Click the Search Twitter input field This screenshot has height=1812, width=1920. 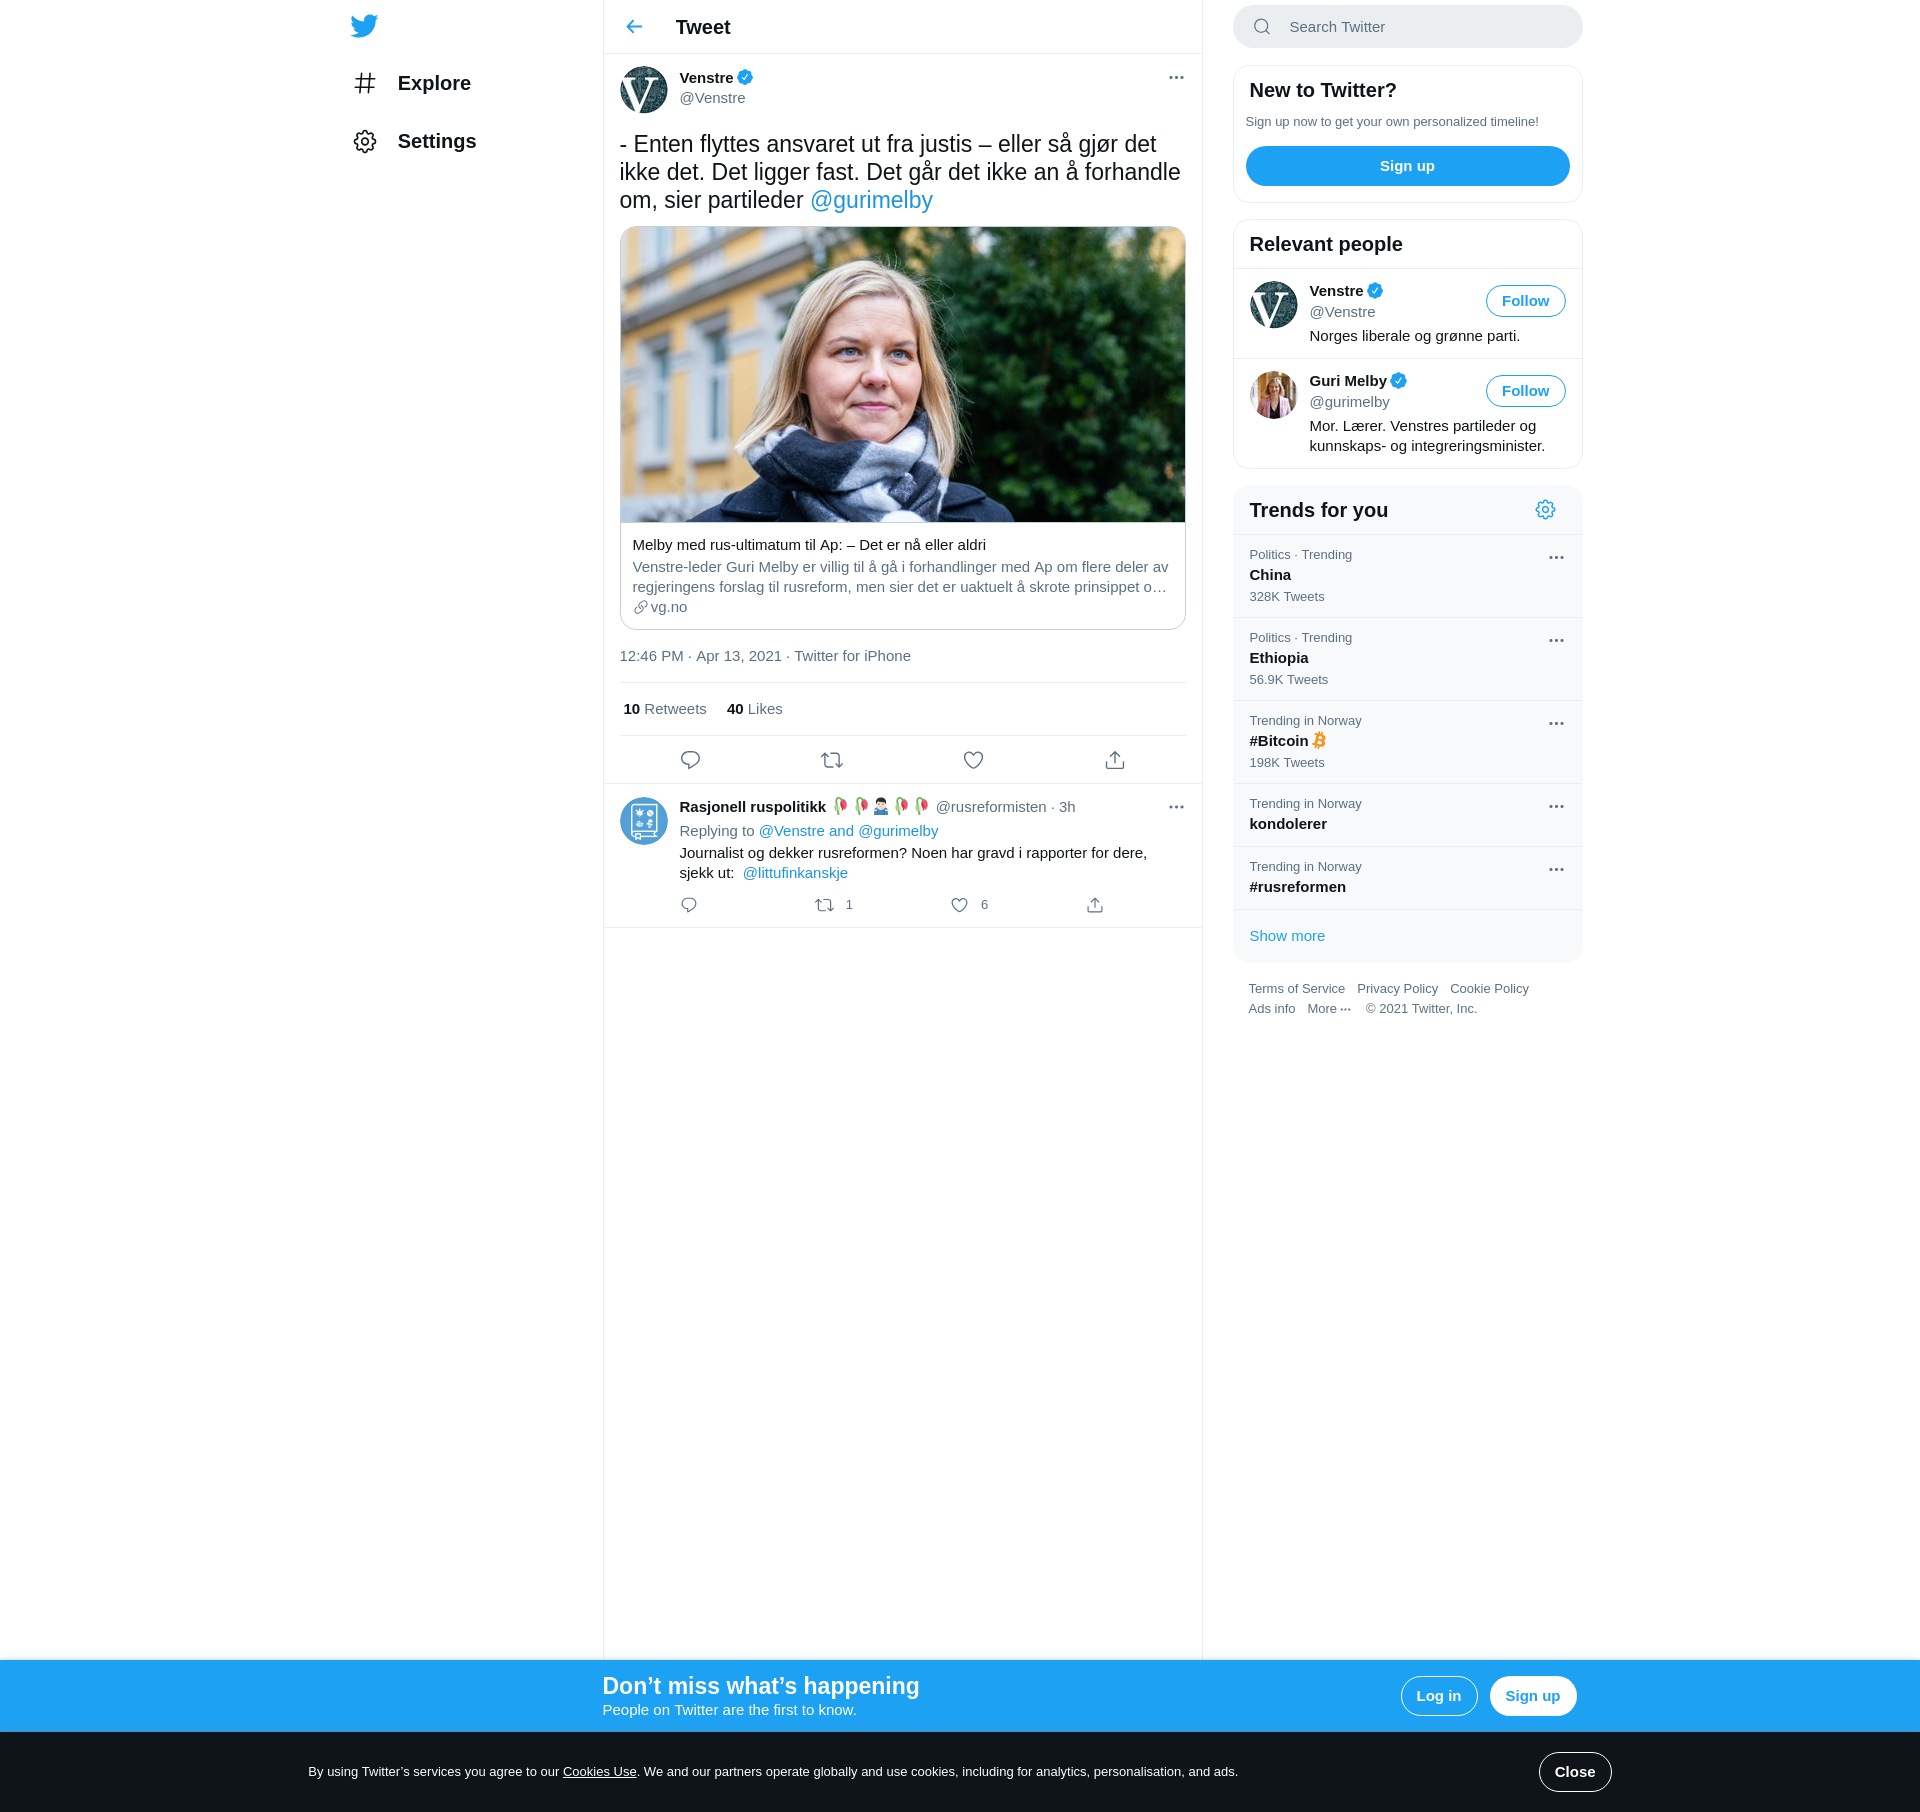[x=1407, y=27]
